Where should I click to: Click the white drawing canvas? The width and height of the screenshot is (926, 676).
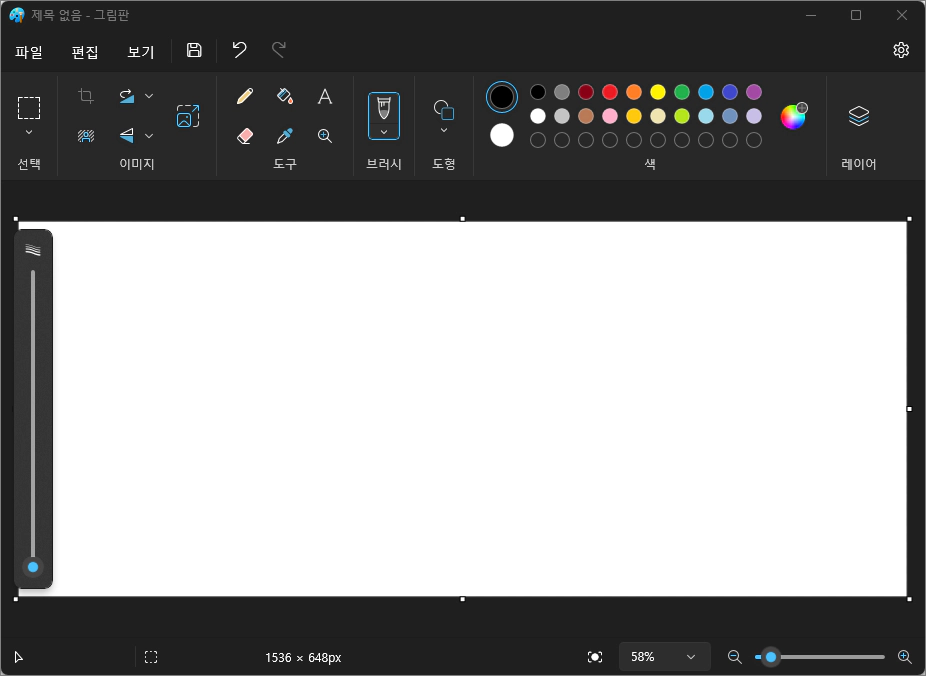click(462, 409)
